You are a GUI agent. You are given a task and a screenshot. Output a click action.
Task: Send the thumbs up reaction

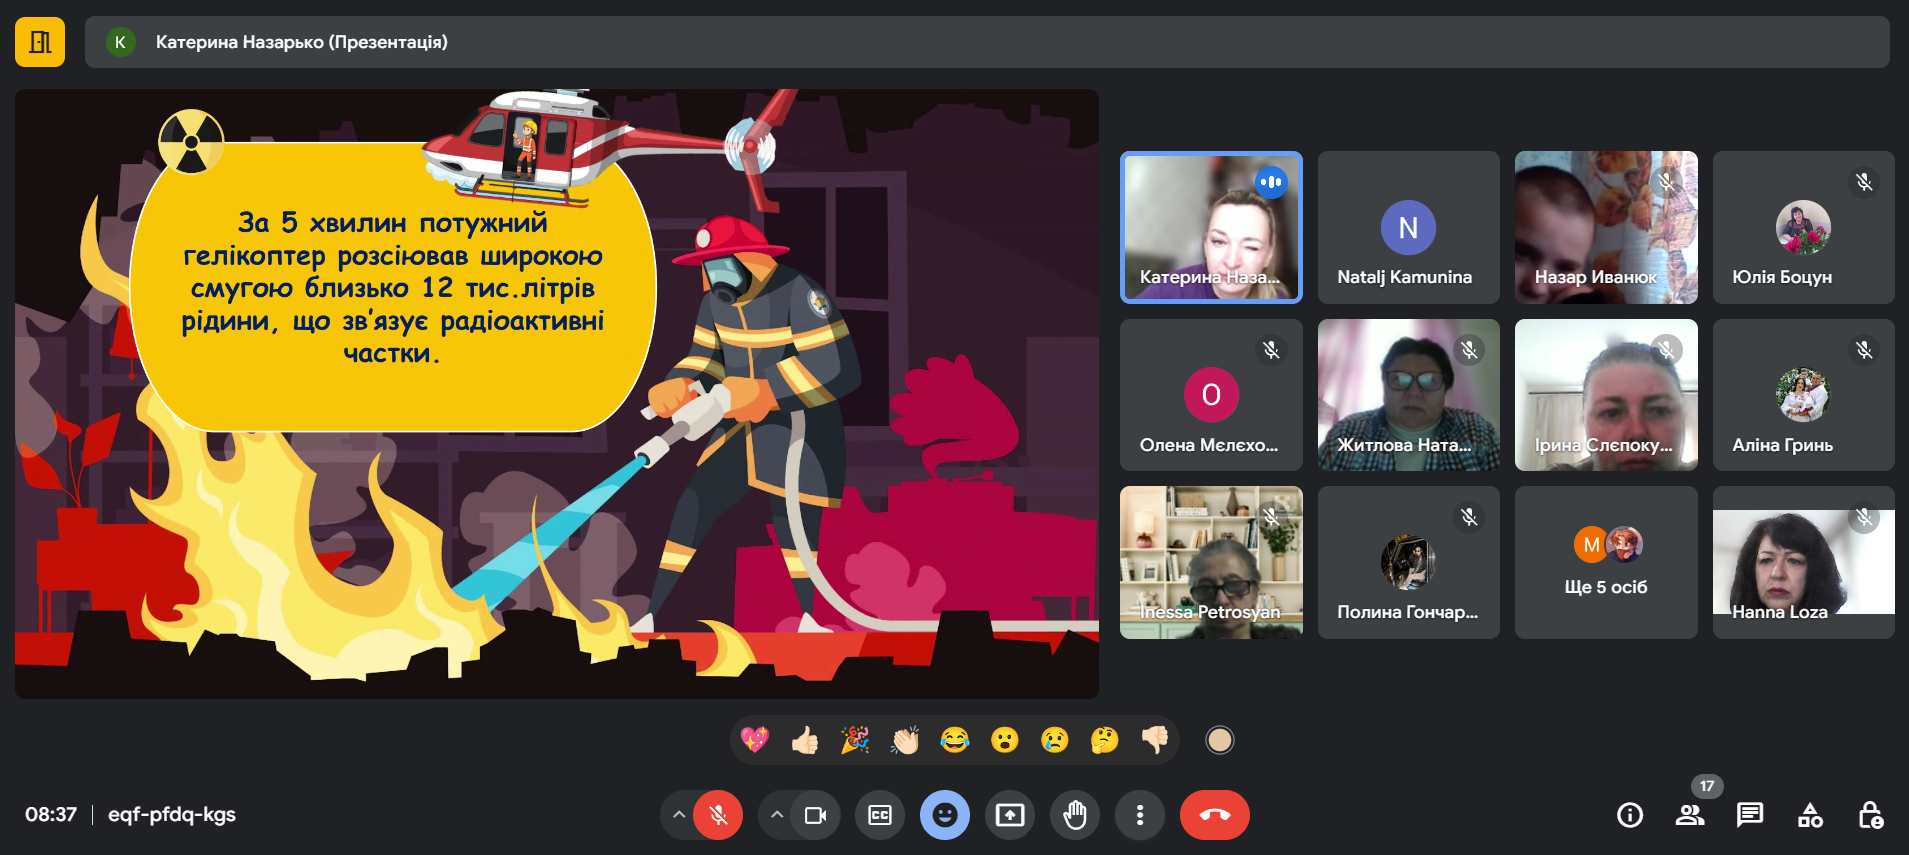point(805,740)
